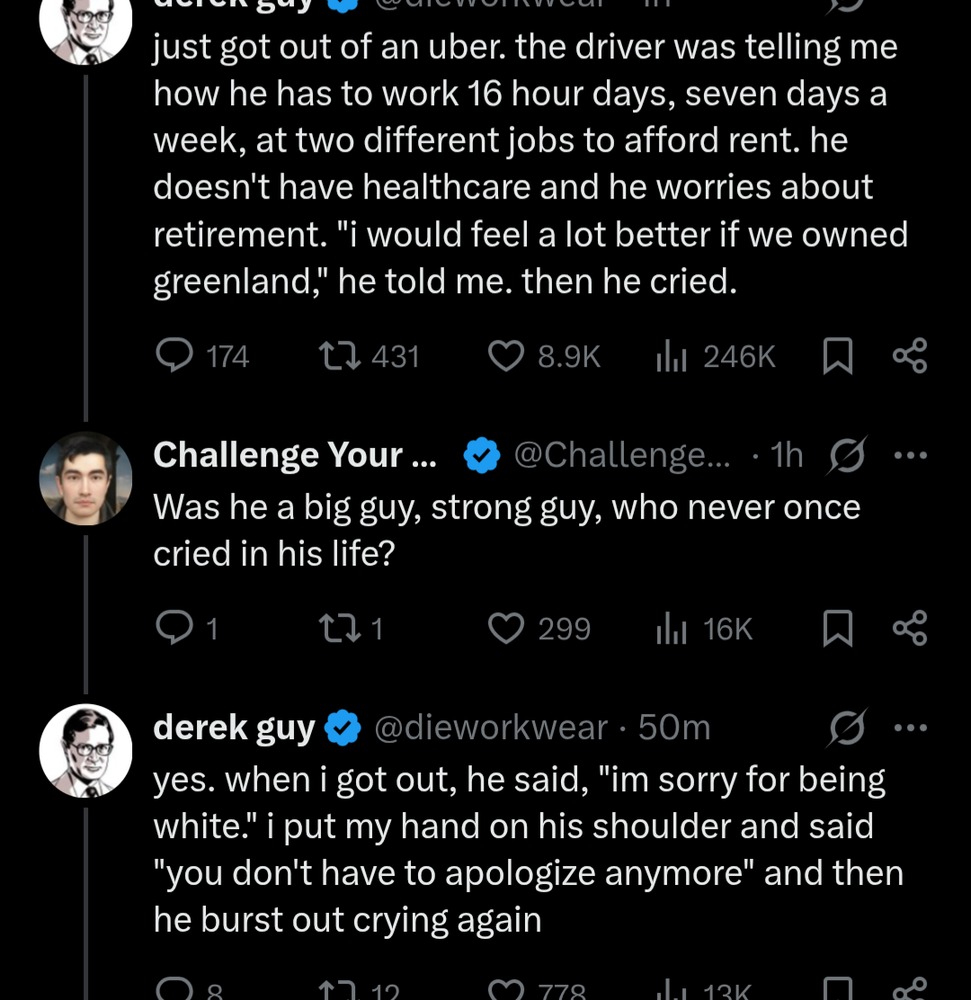Share the Uber driver tweet
The image size is (971, 1000).
point(909,356)
